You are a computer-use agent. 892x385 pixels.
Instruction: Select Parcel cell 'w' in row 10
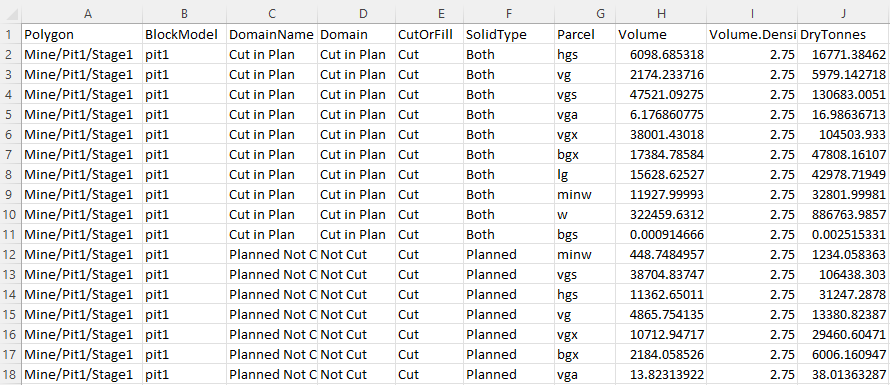pyautogui.click(x=585, y=214)
